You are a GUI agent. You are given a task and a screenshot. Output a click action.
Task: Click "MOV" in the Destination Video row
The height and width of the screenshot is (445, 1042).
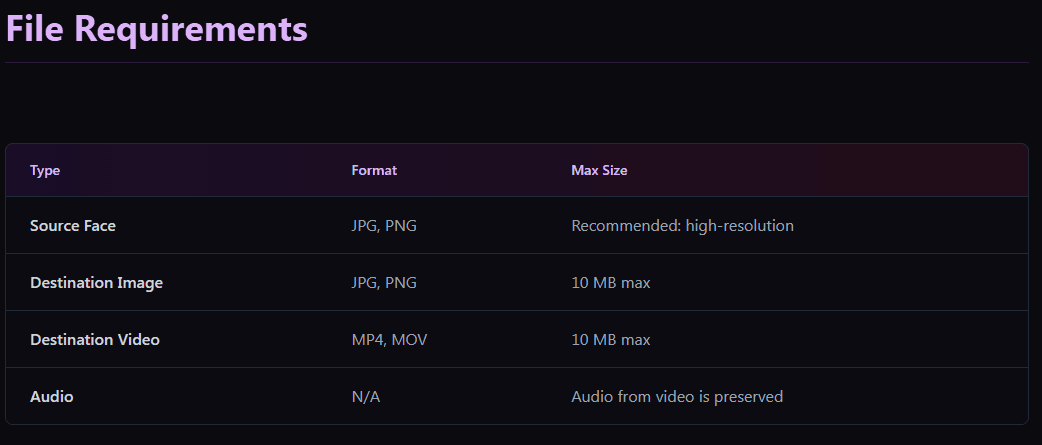409,340
